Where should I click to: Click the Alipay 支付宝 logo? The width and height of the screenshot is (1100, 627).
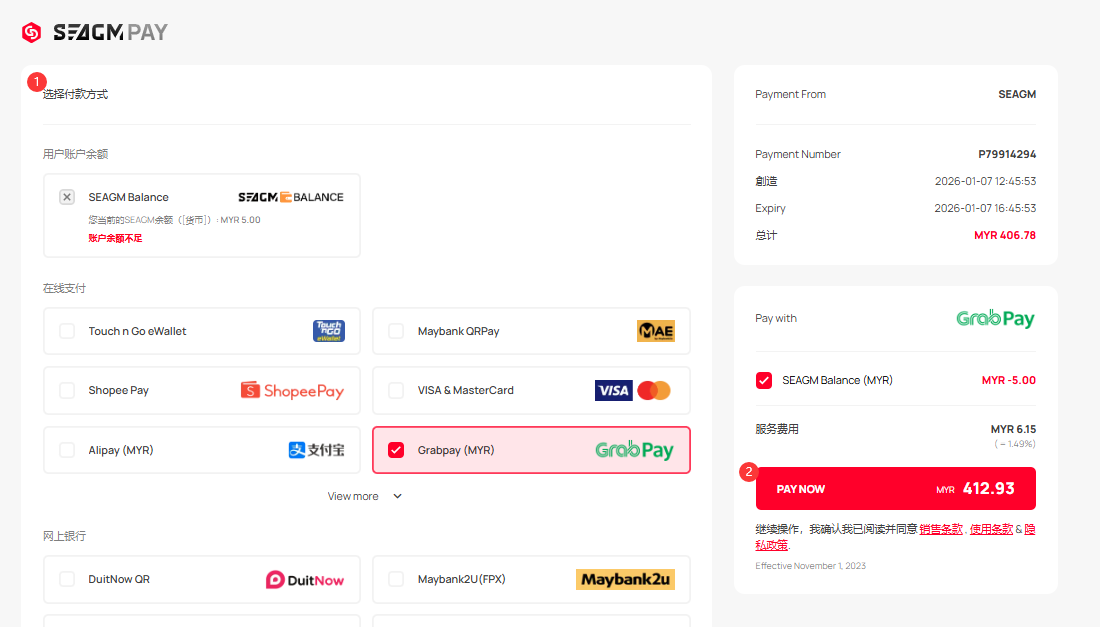316,450
